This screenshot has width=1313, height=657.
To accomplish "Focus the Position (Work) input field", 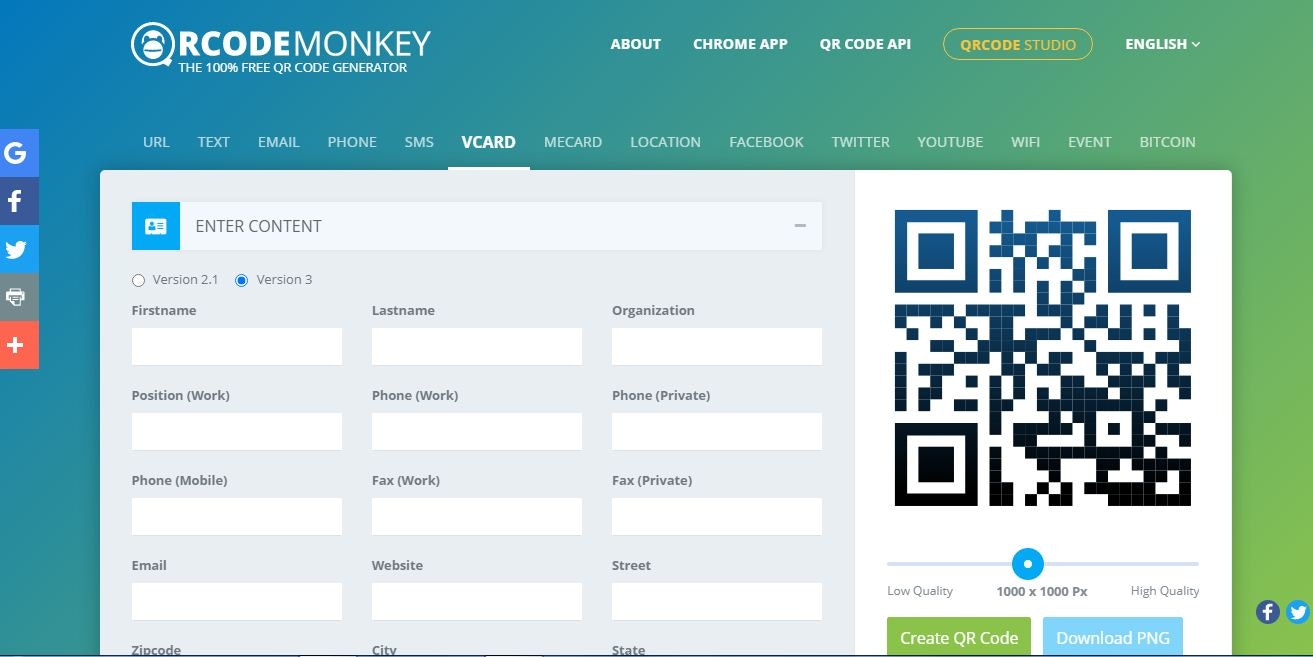I will coord(237,432).
